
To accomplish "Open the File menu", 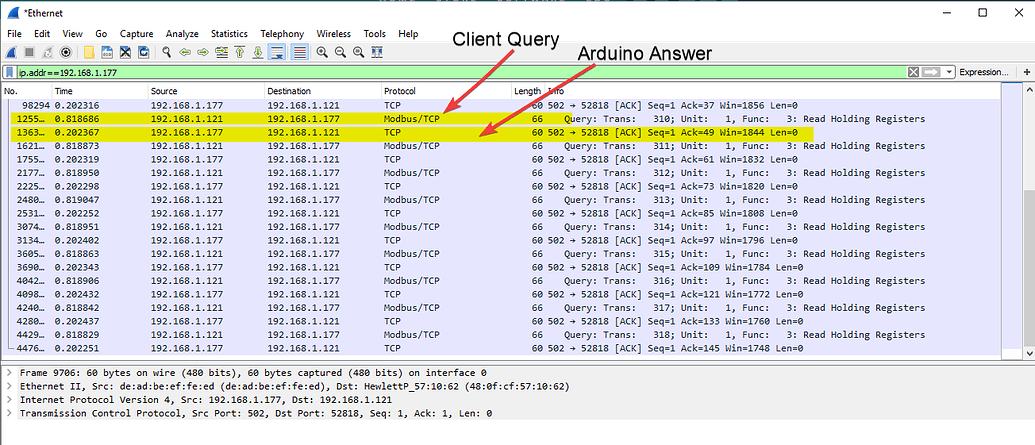I will (15, 34).
